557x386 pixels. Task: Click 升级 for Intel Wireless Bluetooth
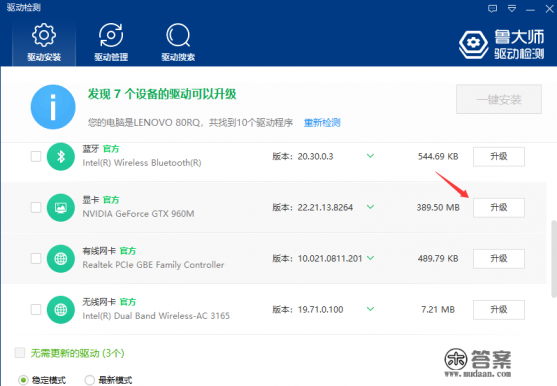tap(499, 157)
